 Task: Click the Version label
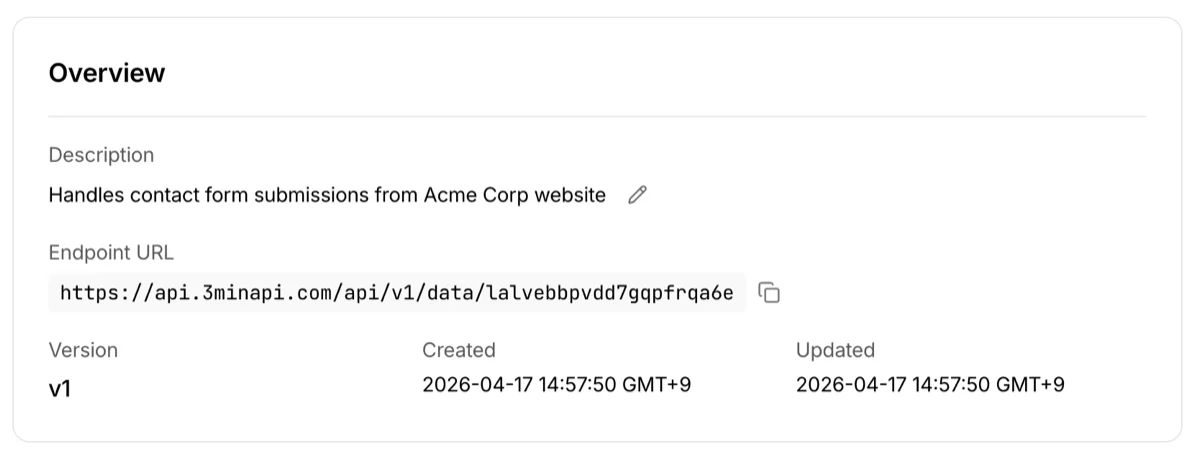(83, 350)
